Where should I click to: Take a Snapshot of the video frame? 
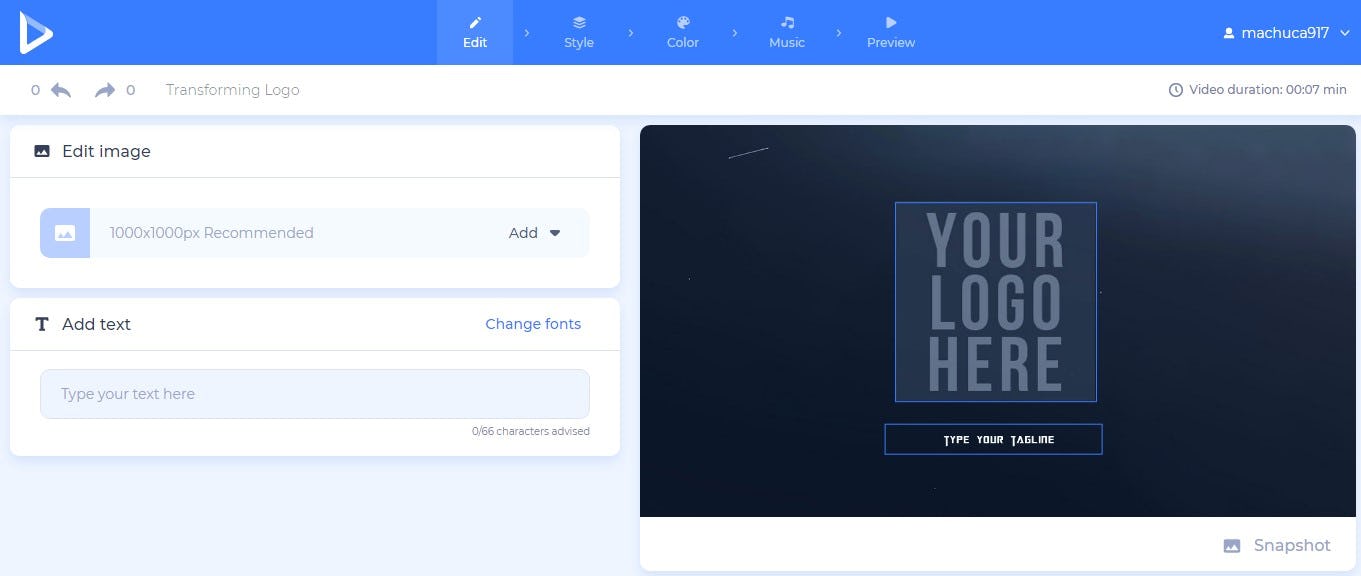click(x=1277, y=545)
